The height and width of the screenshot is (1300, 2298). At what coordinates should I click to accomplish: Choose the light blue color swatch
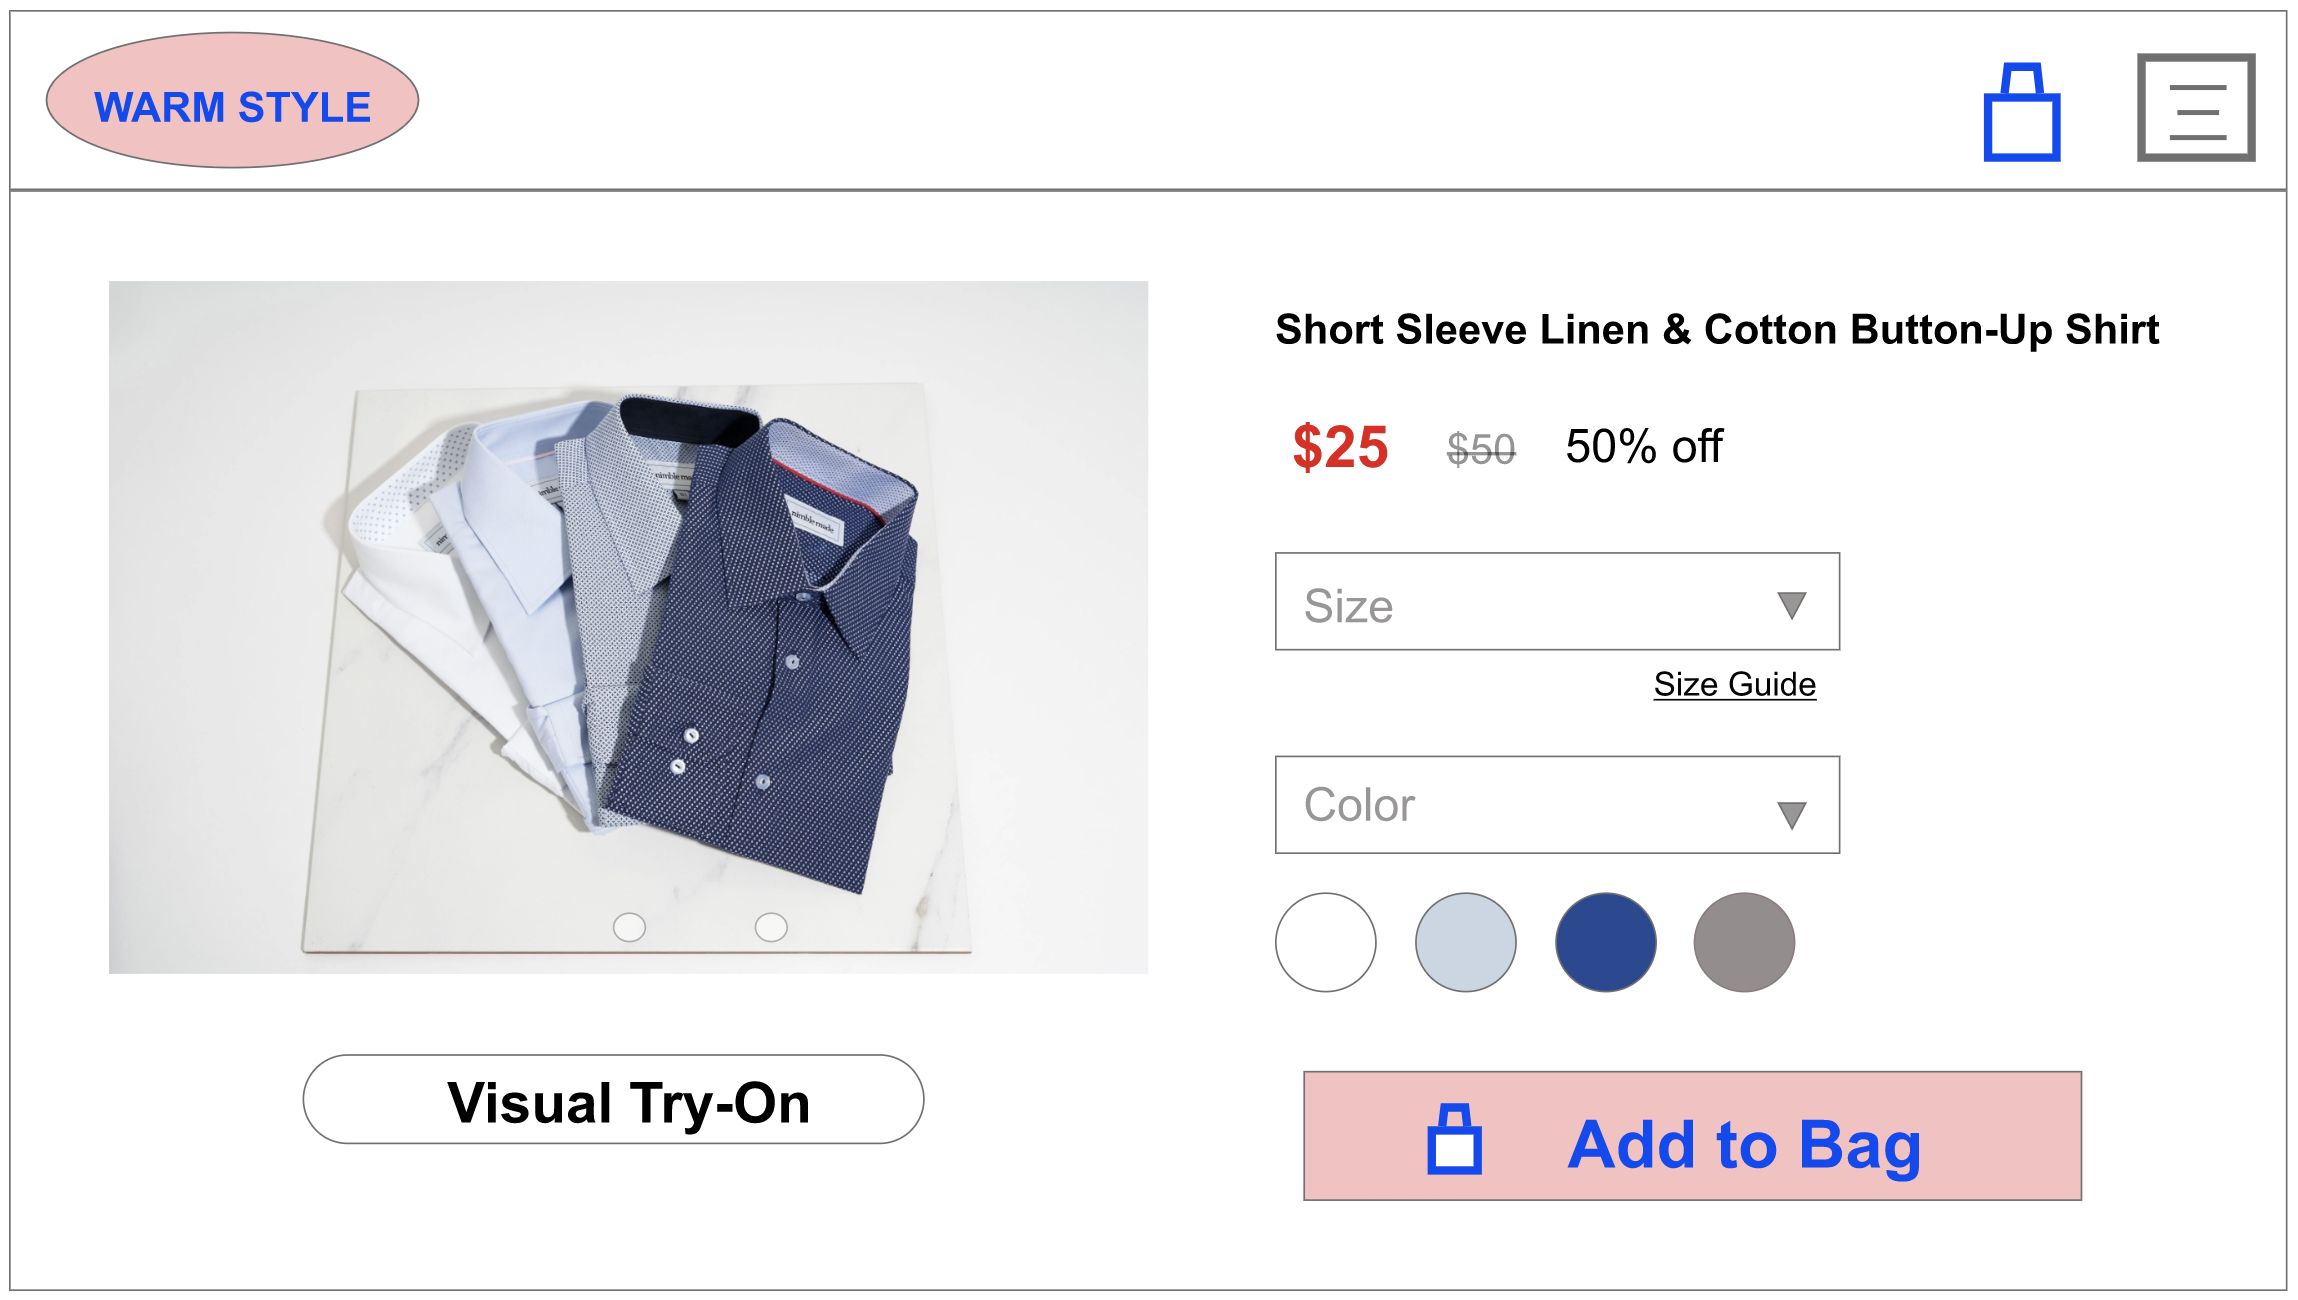point(1465,942)
